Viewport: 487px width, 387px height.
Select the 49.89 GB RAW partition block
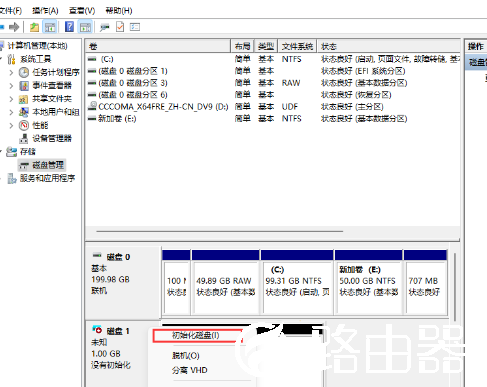[x=226, y=282]
